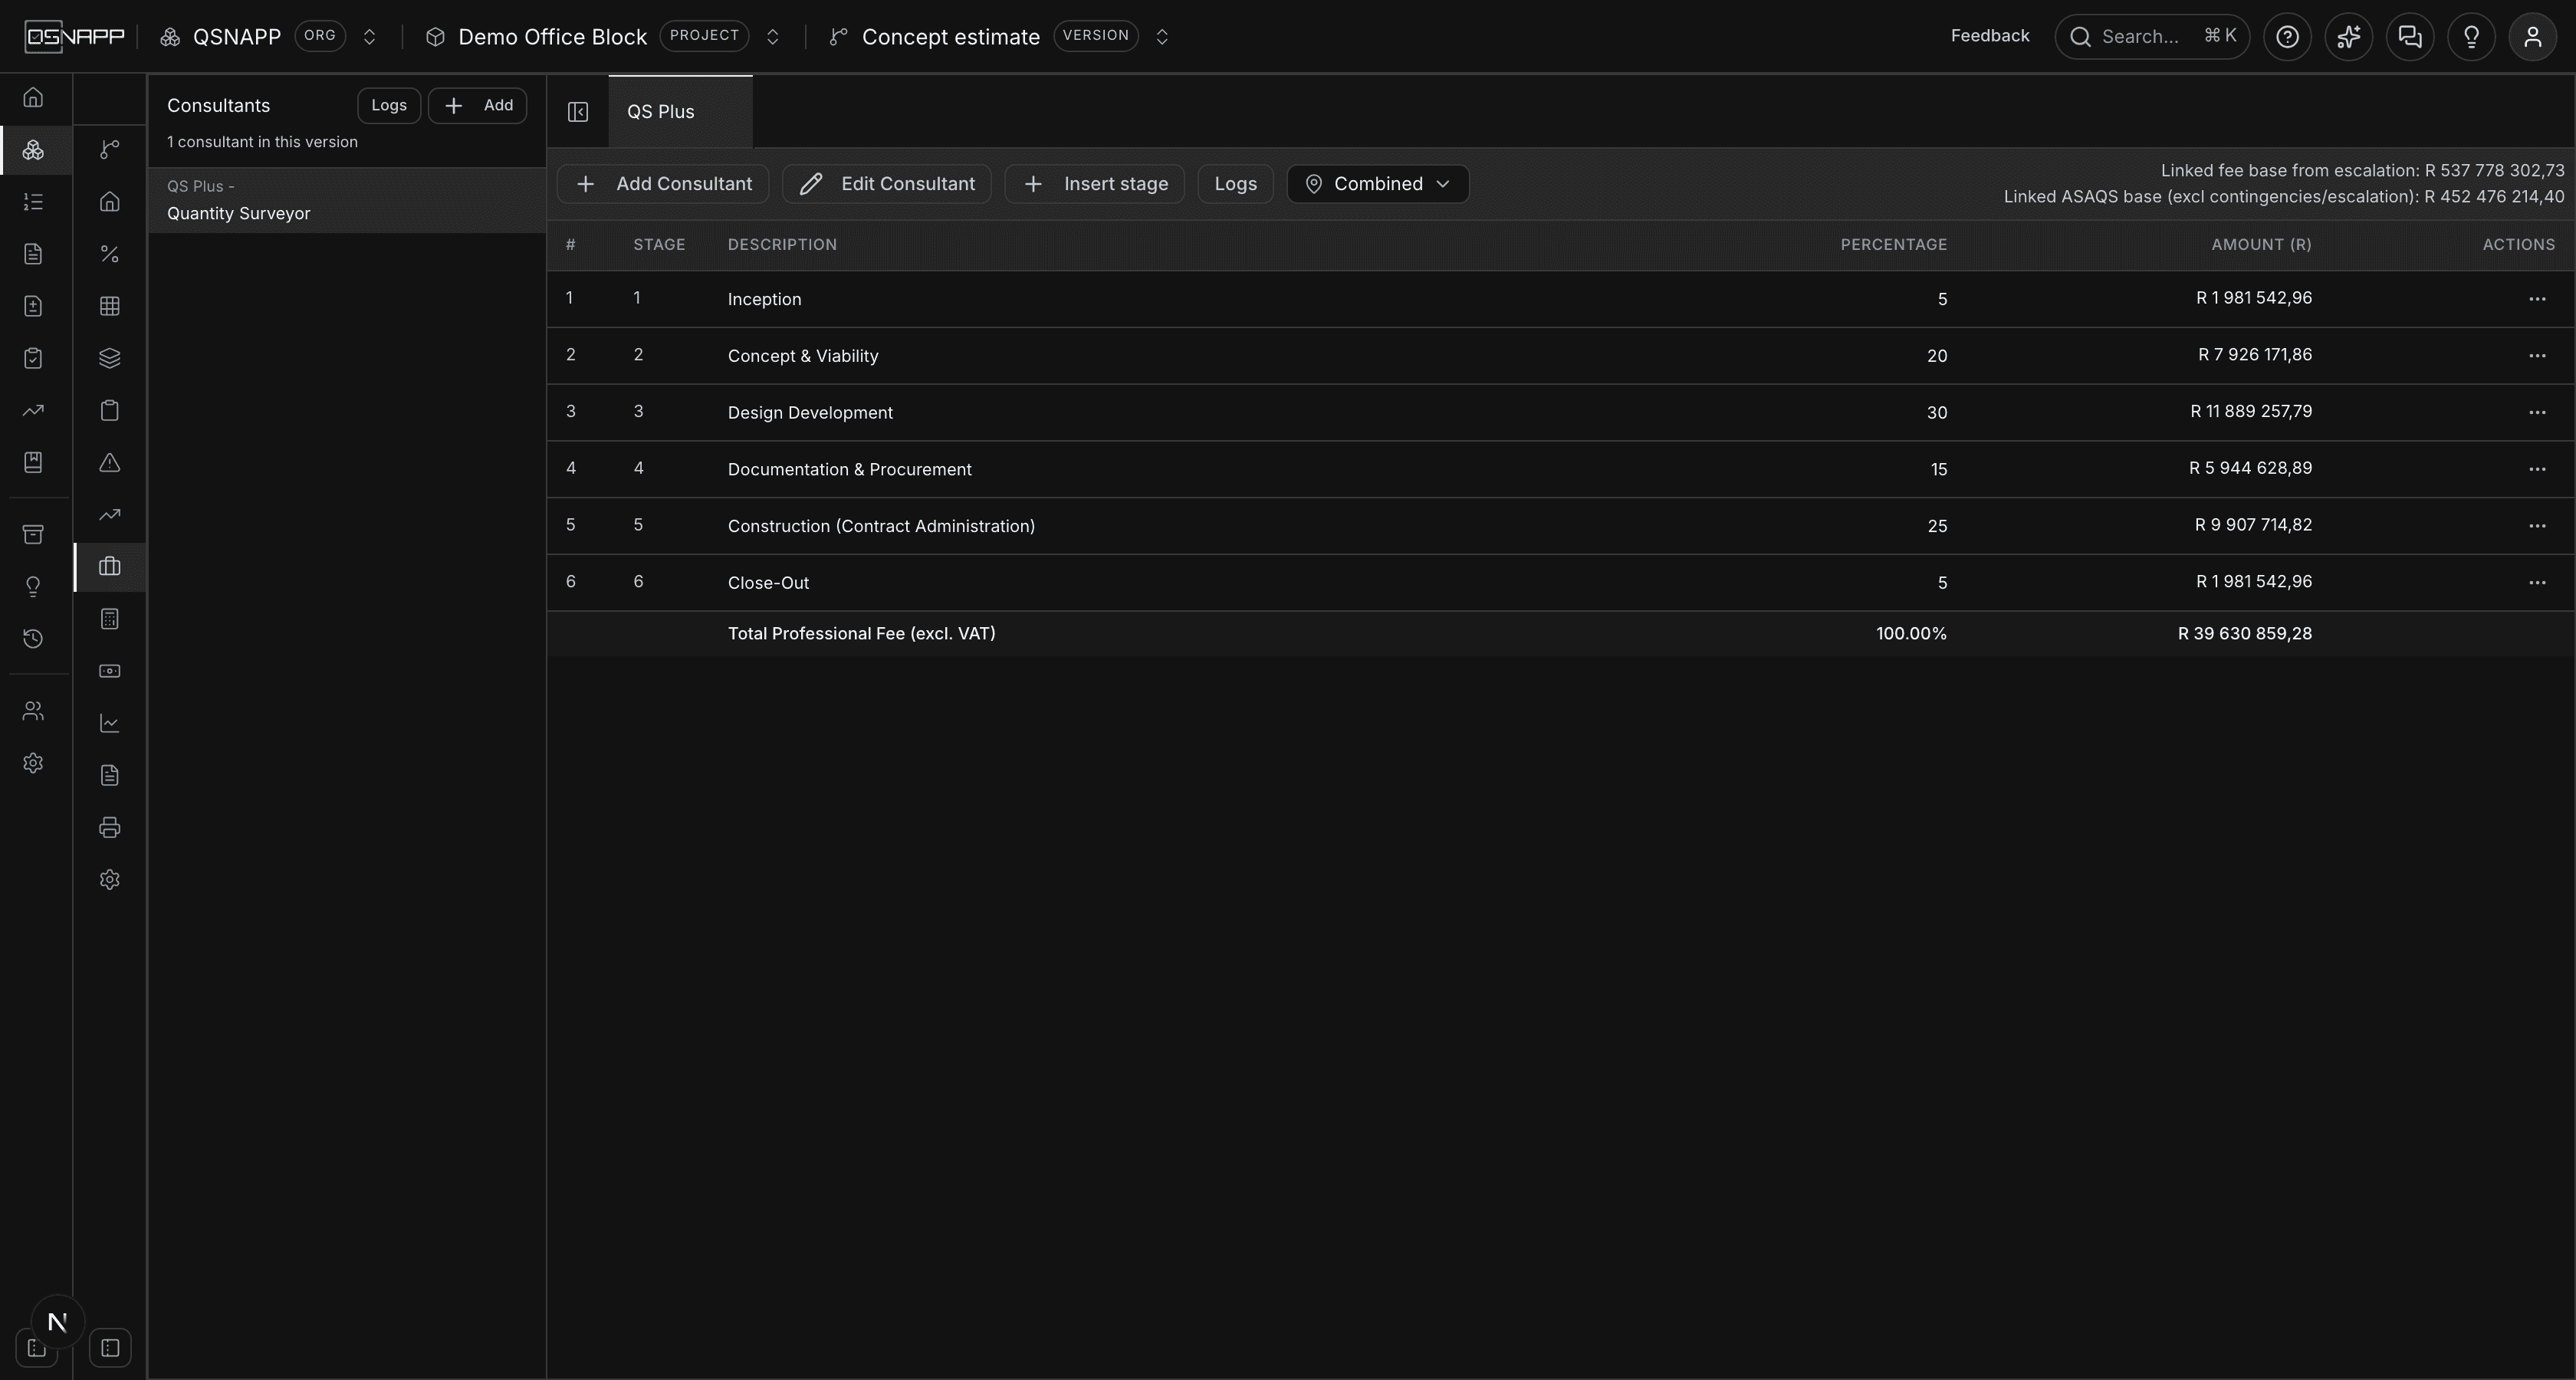The height and width of the screenshot is (1380, 2576).
Task: Click the help question mark icon
Action: coord(2287,37)
